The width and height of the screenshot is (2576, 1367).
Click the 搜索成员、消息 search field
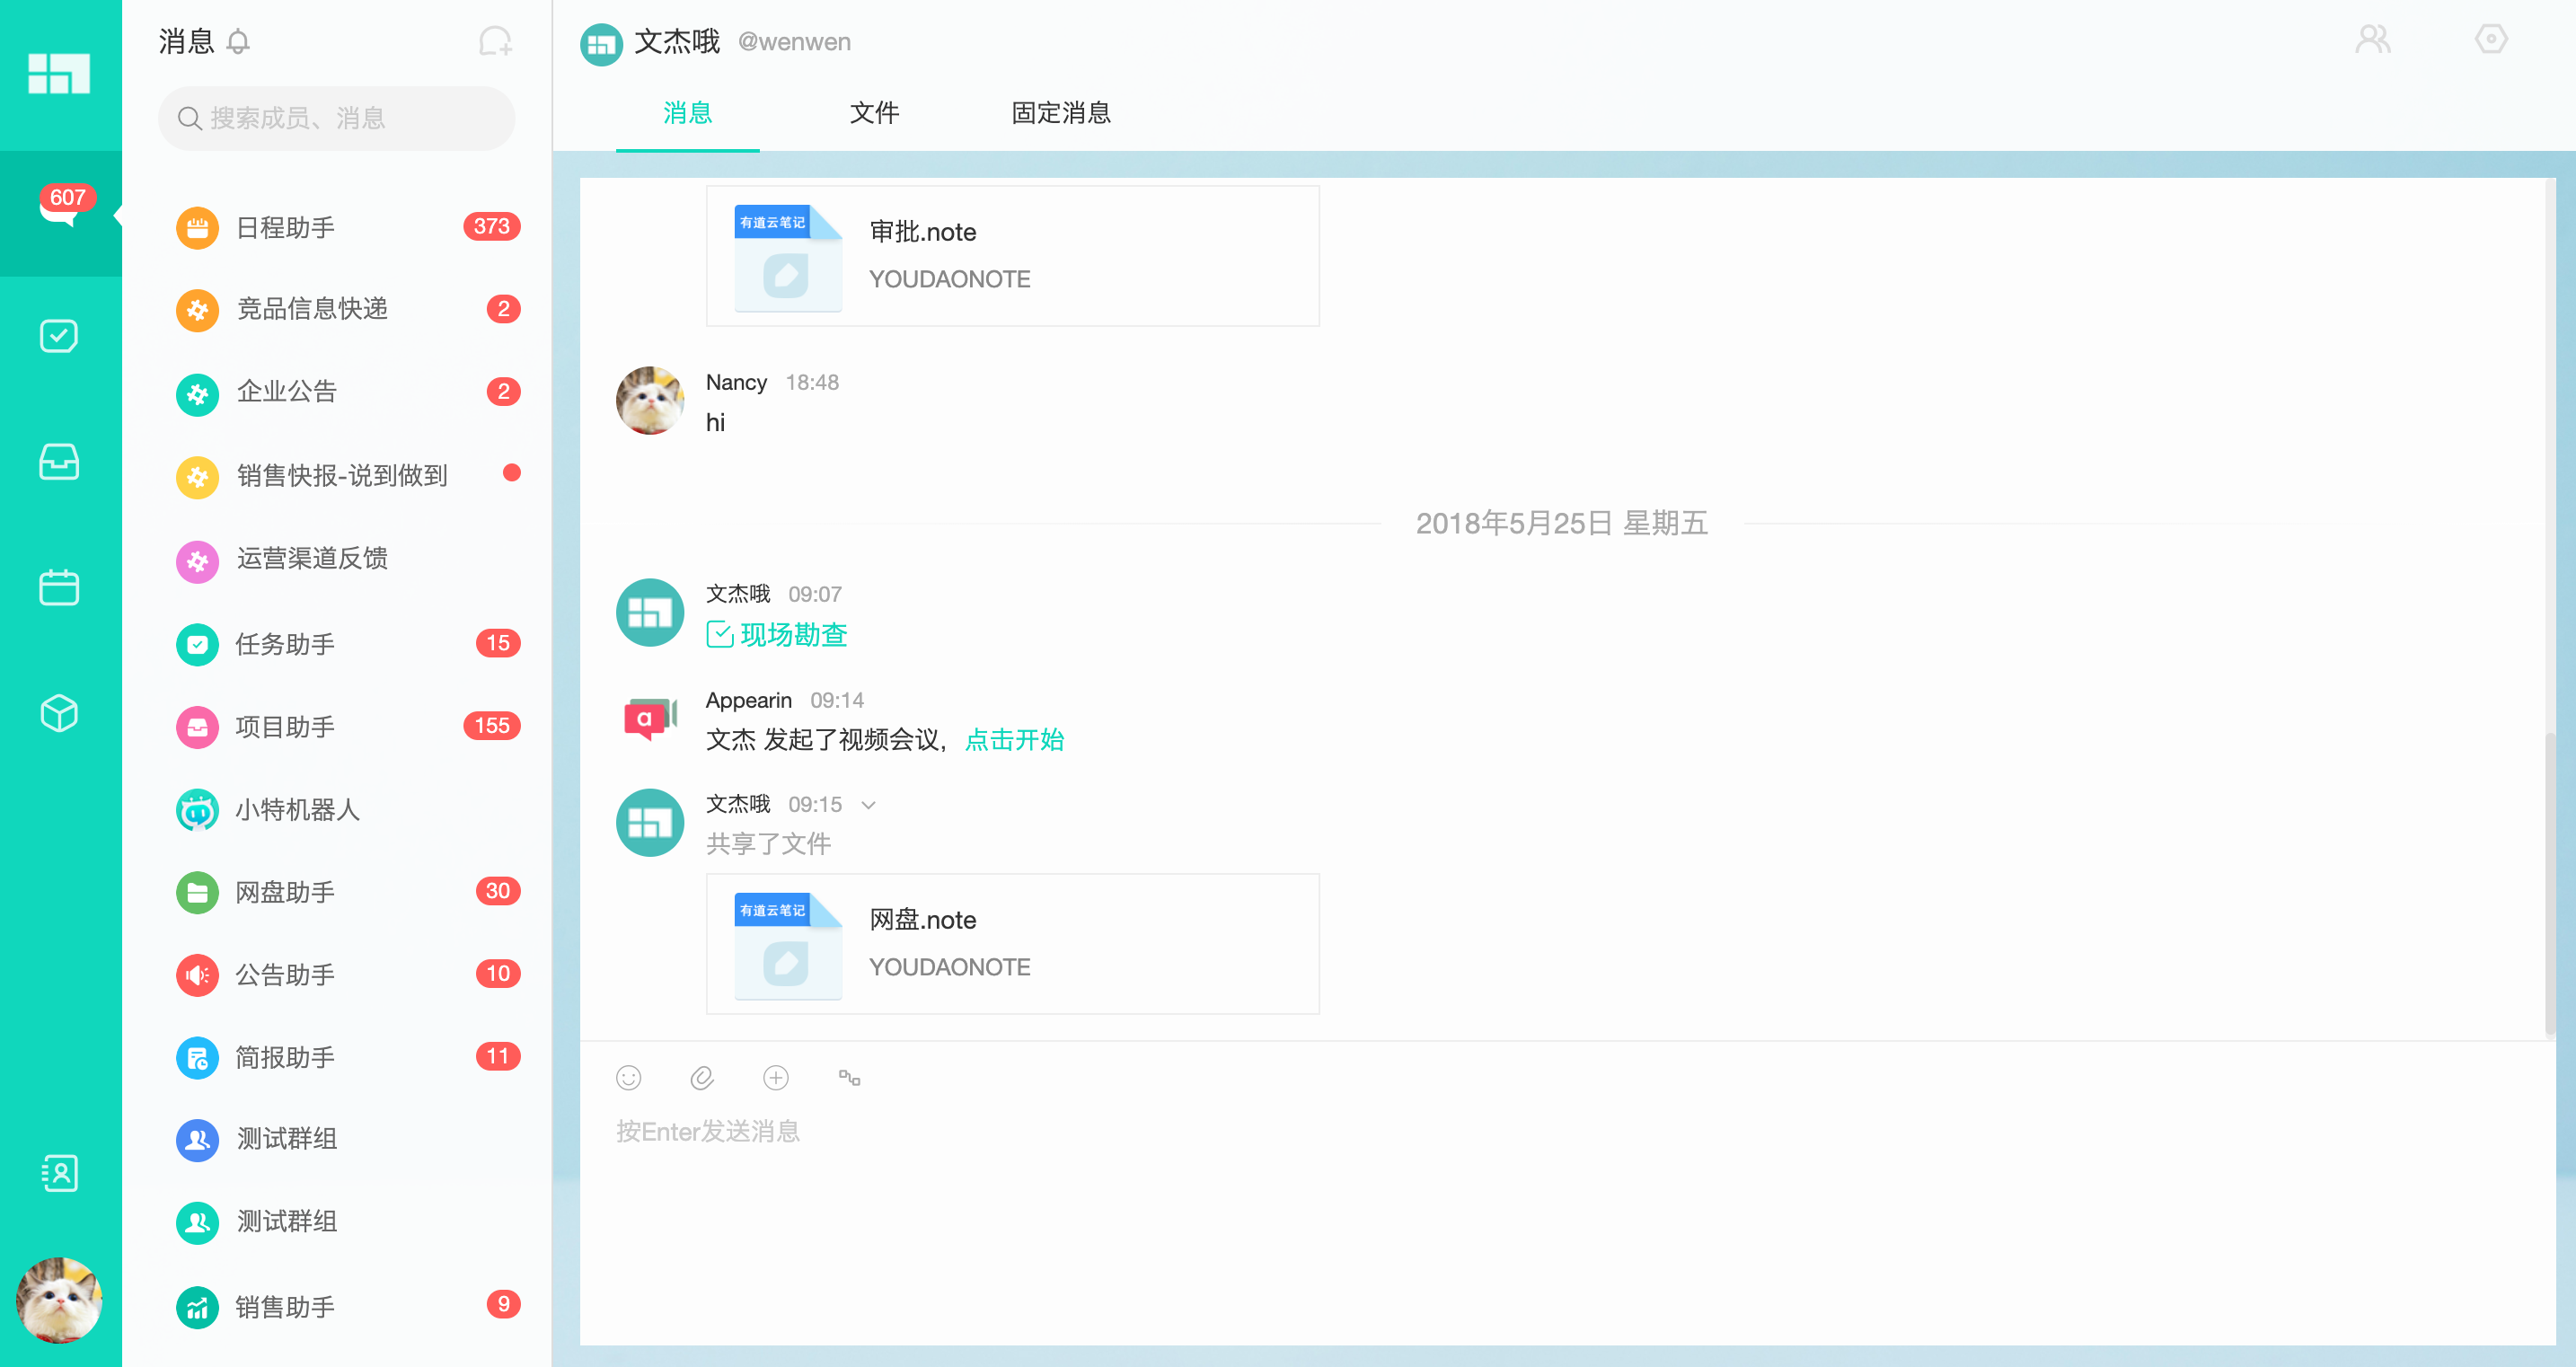pyautogui.click(x=336, y=117)
